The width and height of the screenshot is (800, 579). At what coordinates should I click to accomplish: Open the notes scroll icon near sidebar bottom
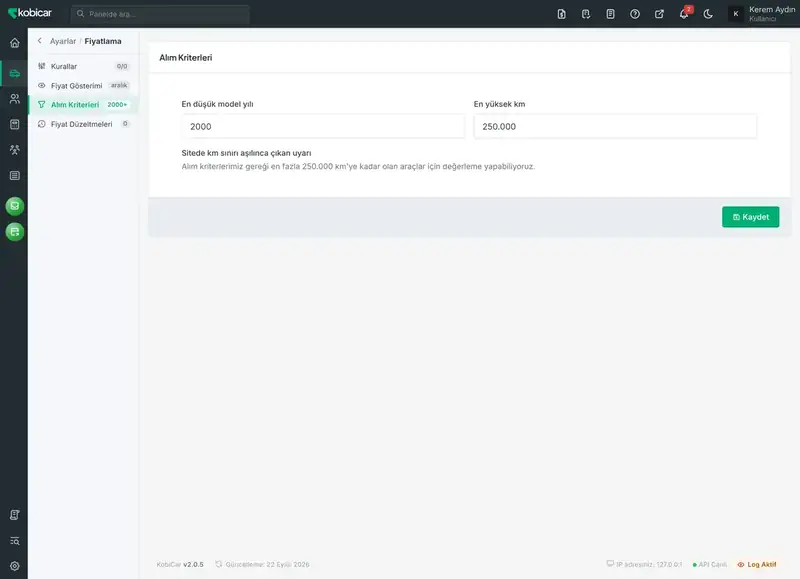pyautogui.click(x=14, y=515)
